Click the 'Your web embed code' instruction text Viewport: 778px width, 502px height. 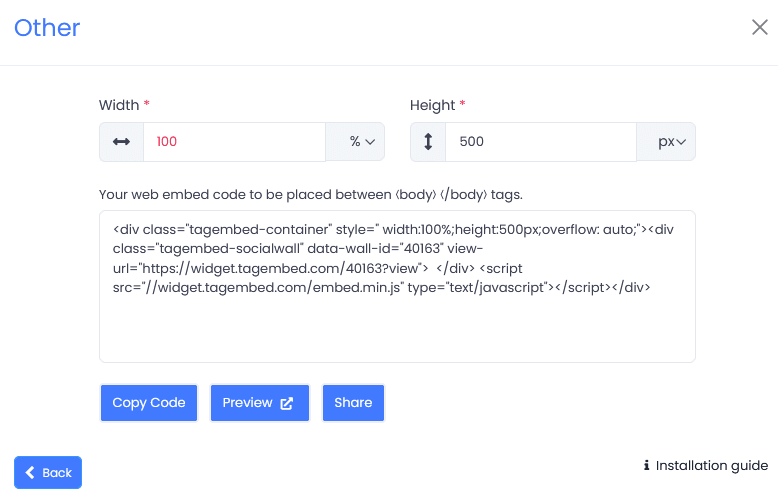[311, 194]
